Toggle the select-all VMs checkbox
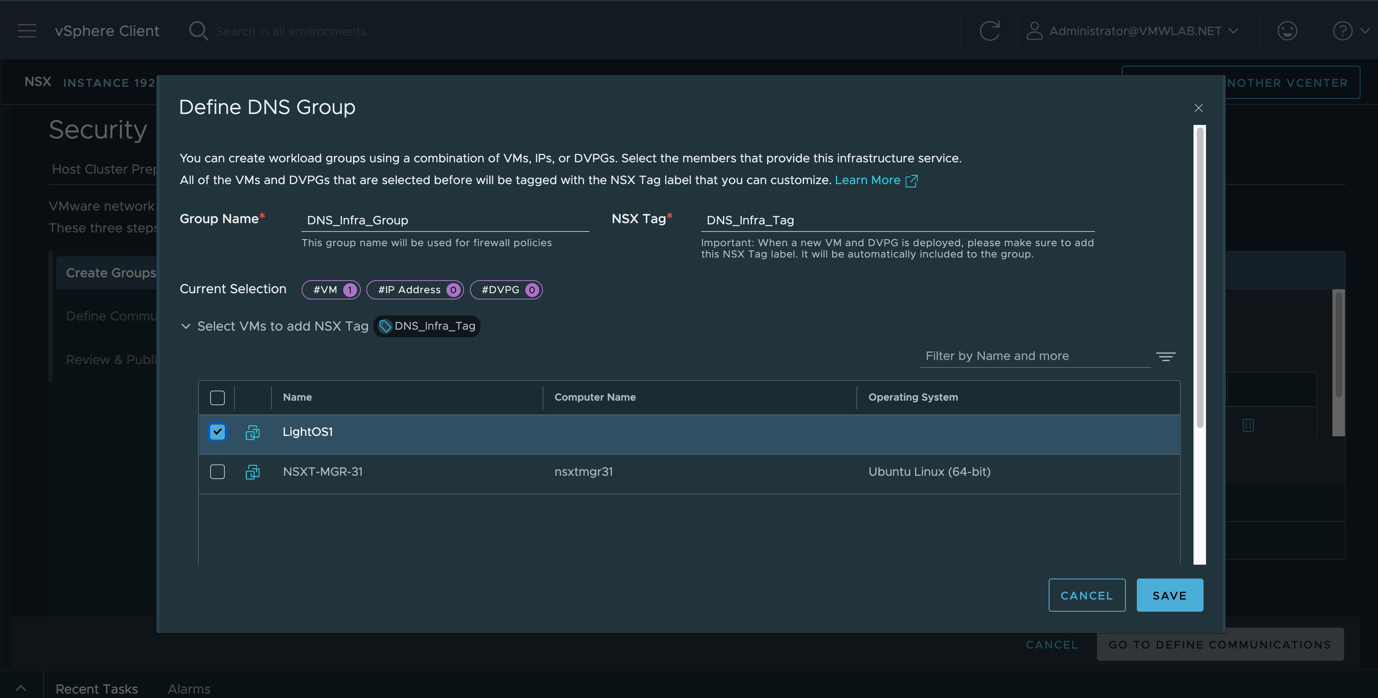 (217, 398)
